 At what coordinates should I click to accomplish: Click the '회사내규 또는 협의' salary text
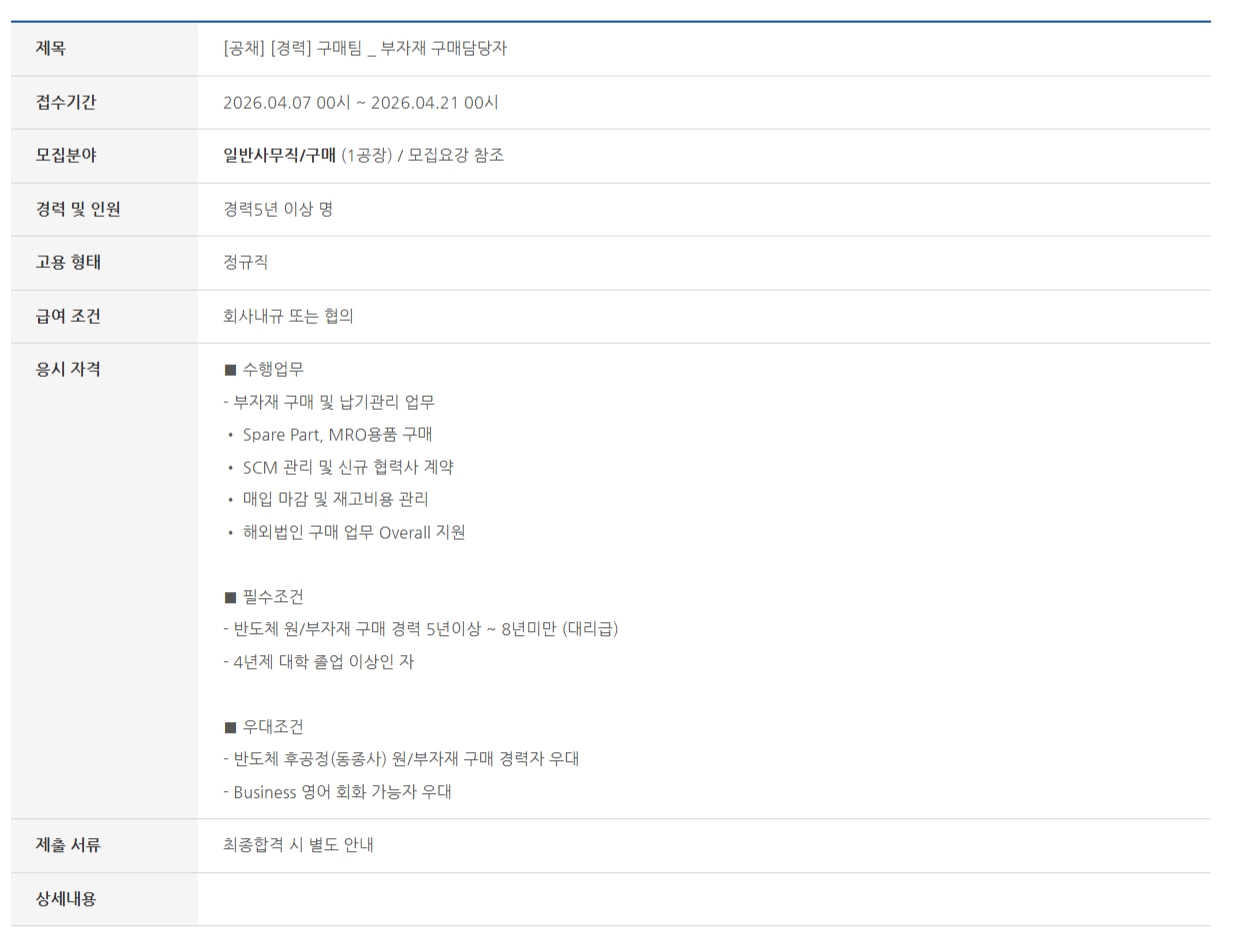[289, 316]
